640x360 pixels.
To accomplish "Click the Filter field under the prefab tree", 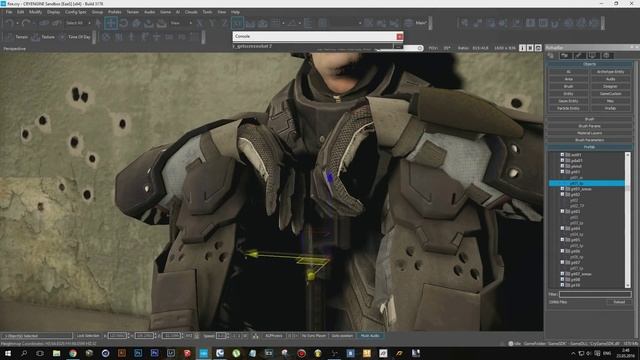I will pos(595,294).
